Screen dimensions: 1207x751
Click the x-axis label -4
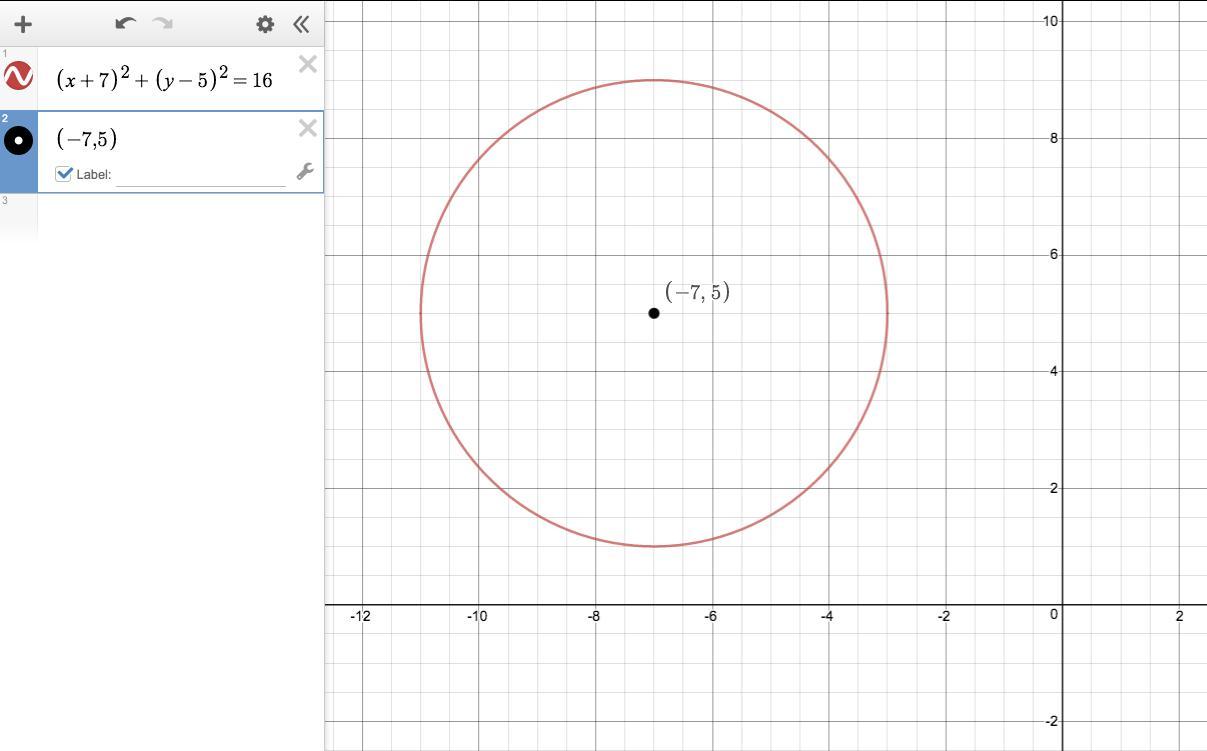[828, 616]
